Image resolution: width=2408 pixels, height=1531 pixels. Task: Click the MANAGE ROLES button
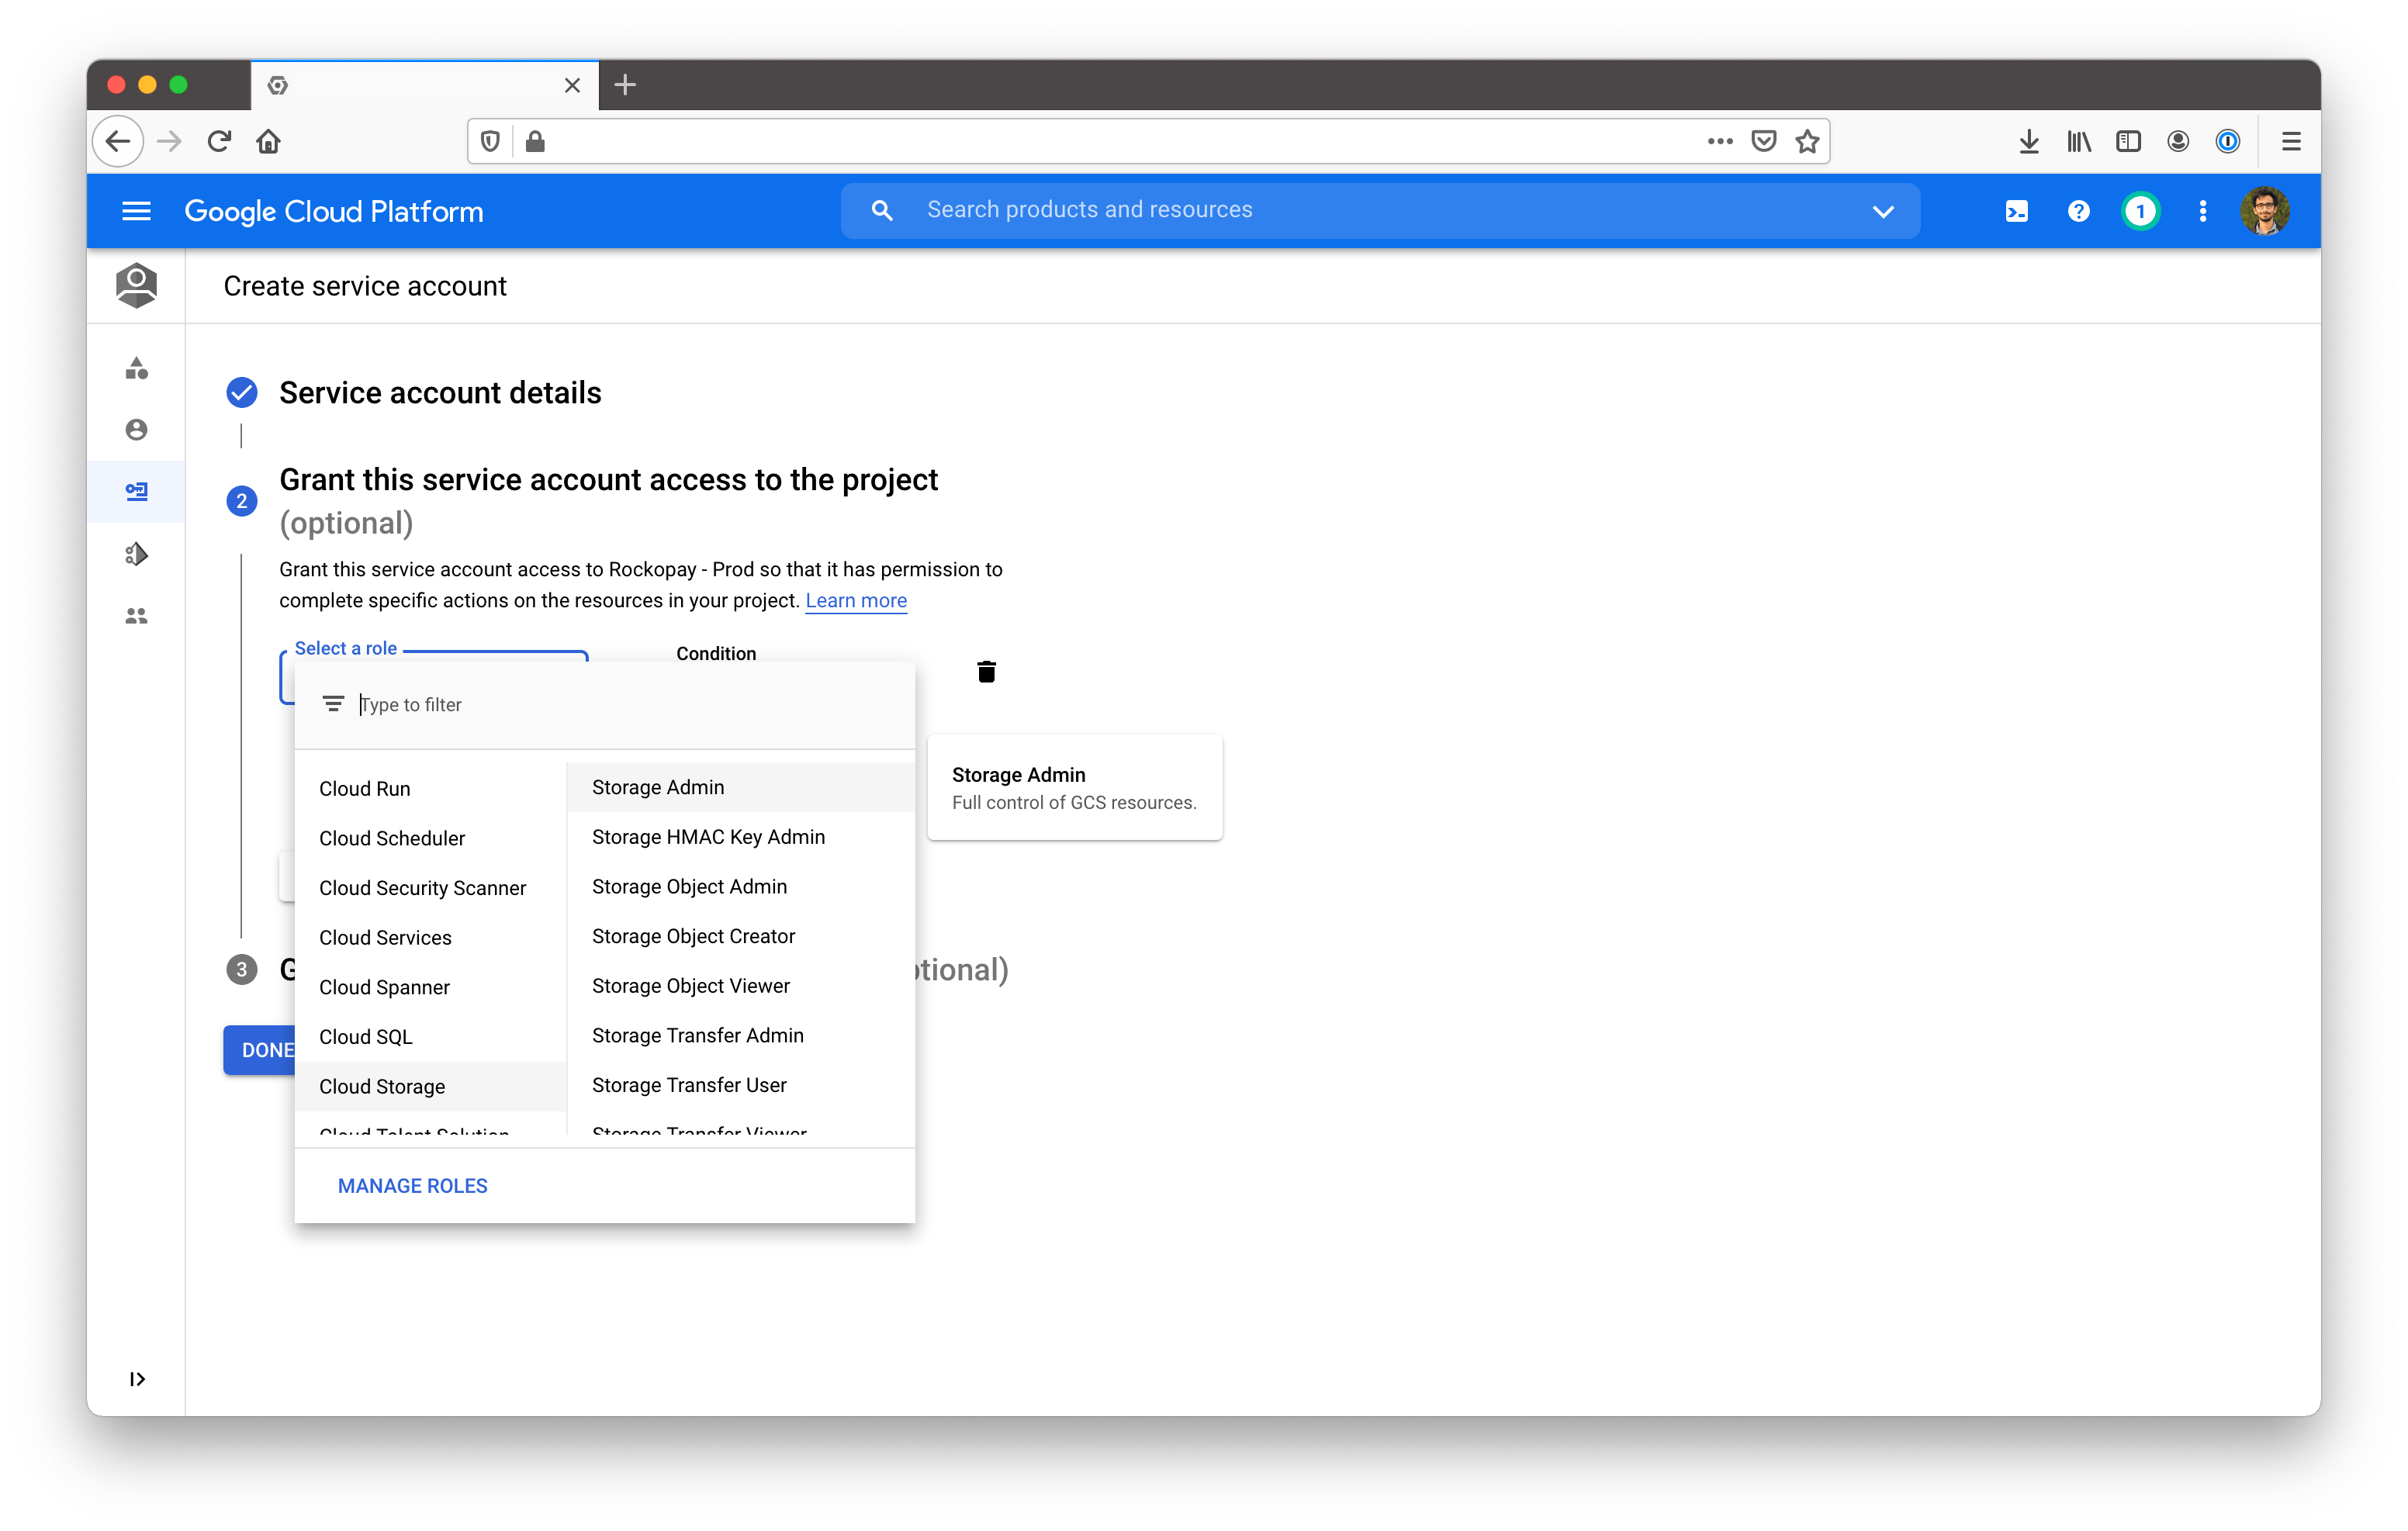point(412,1186)
